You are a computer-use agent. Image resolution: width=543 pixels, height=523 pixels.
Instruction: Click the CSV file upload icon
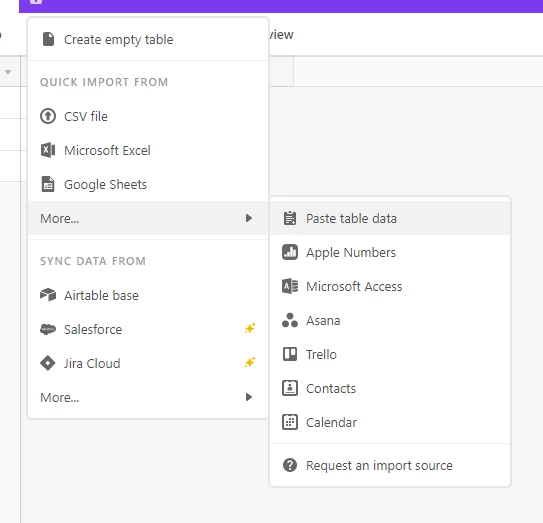pyautogui.click(x=48, y=116)
